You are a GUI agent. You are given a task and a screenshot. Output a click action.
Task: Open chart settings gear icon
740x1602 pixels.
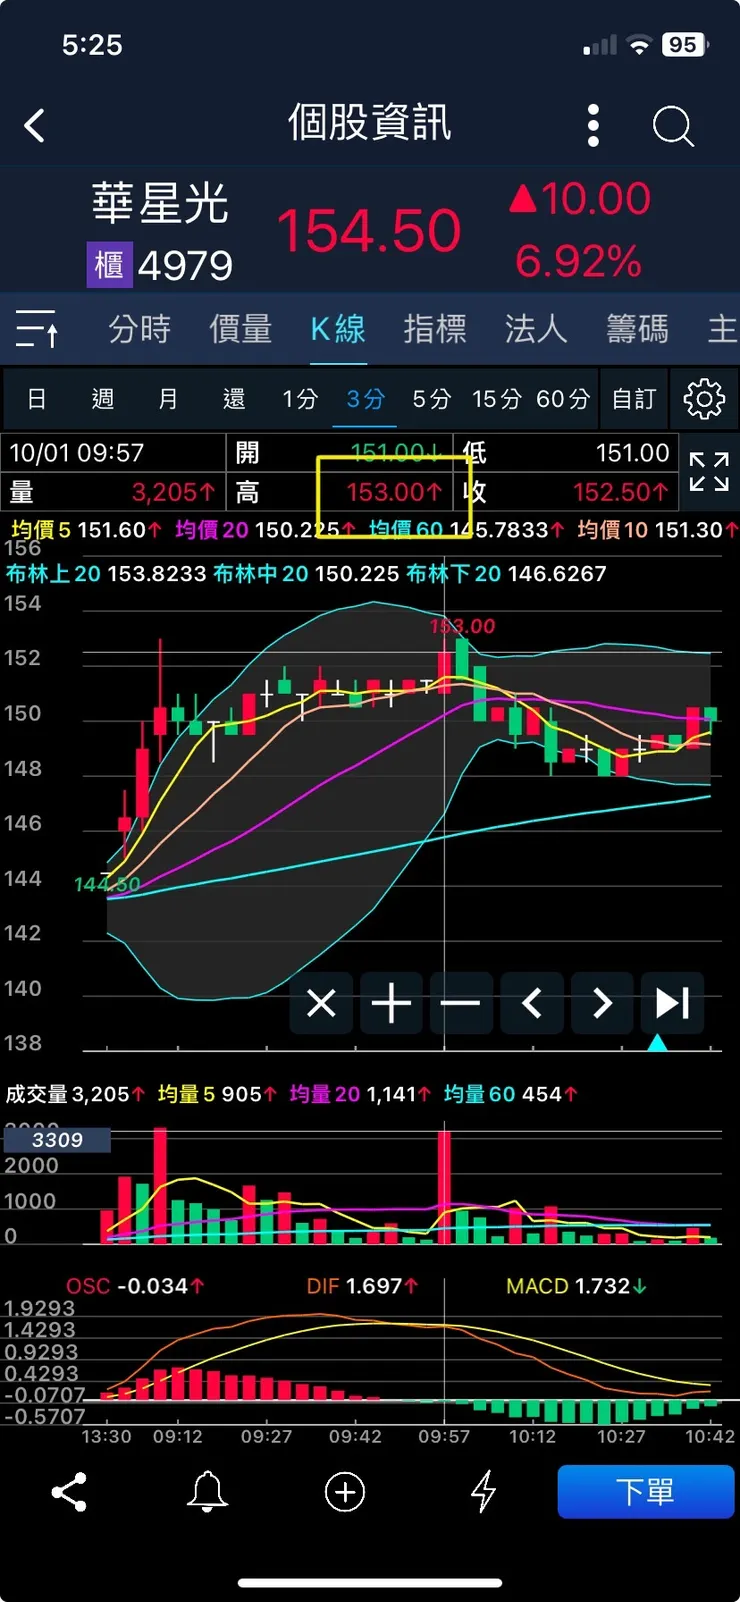coord(704,399)
